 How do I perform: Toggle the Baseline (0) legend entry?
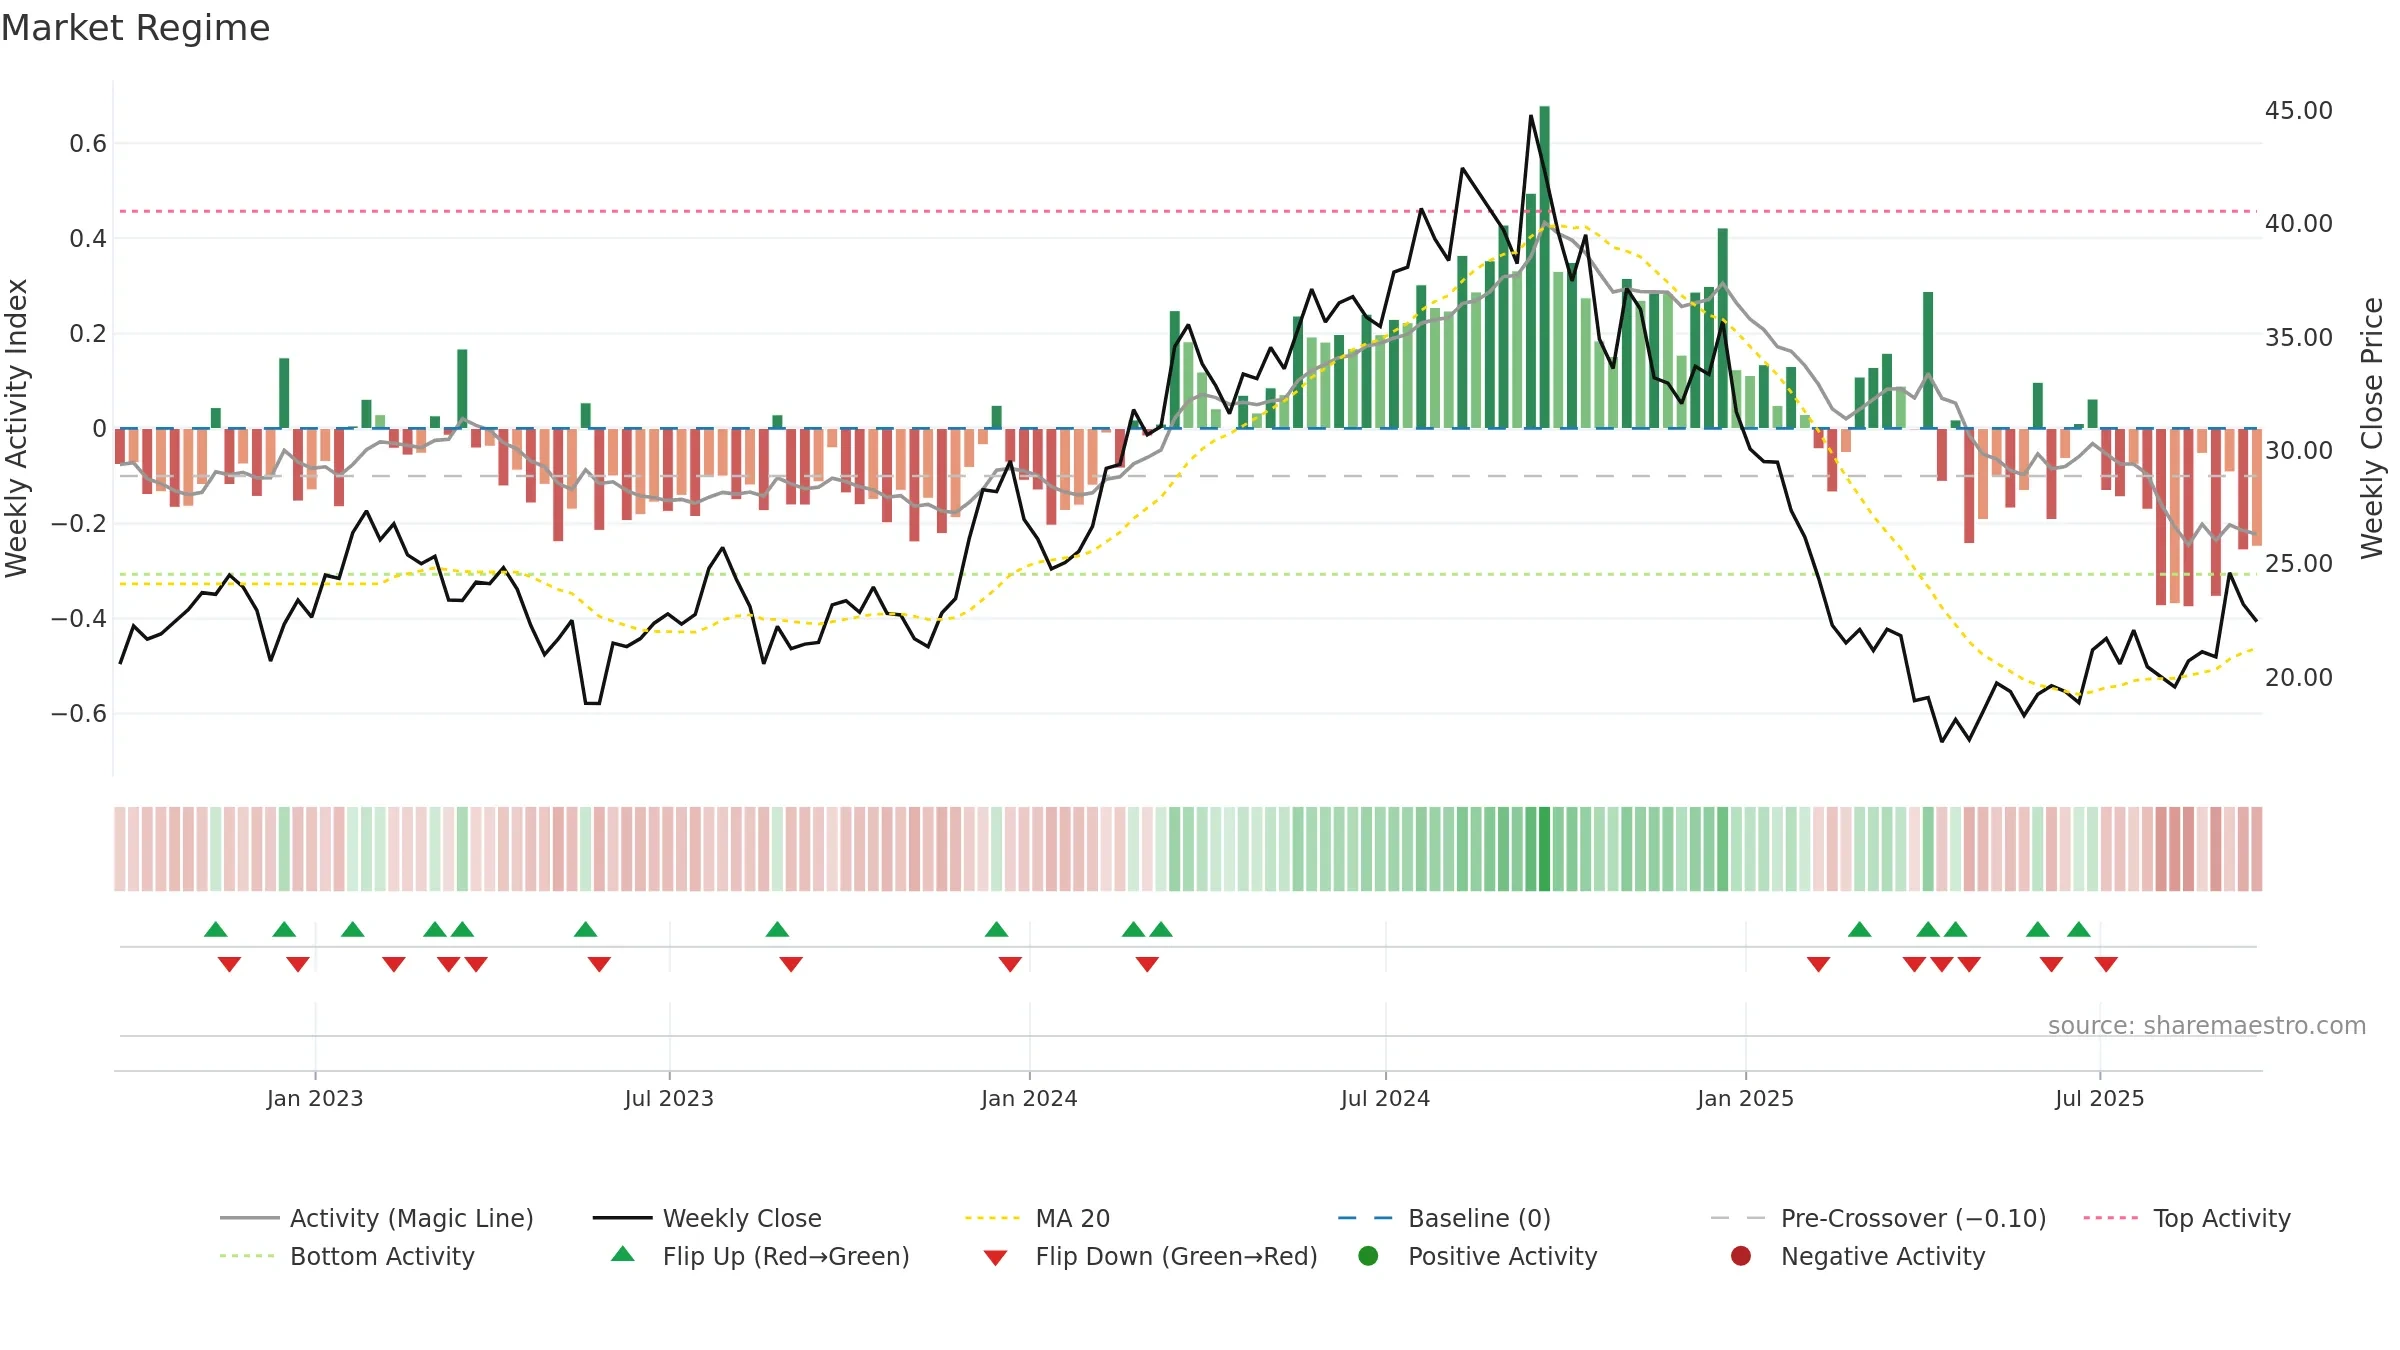click(x=1444, y=1218)
